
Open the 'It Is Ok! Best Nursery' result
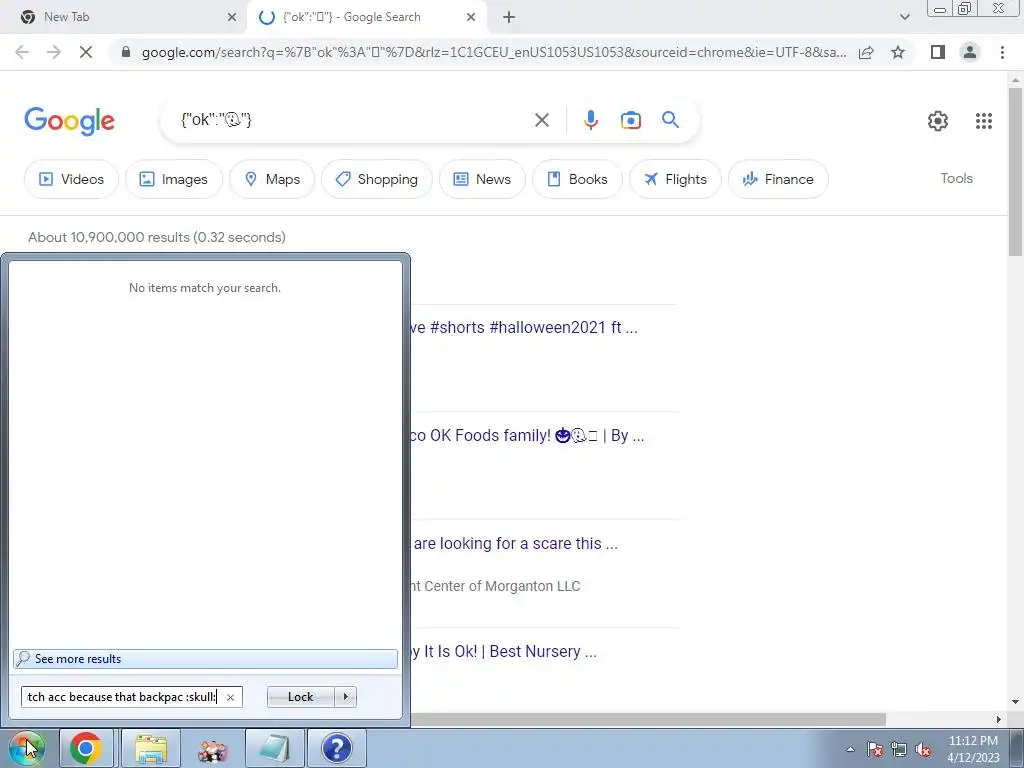[503, 651]
